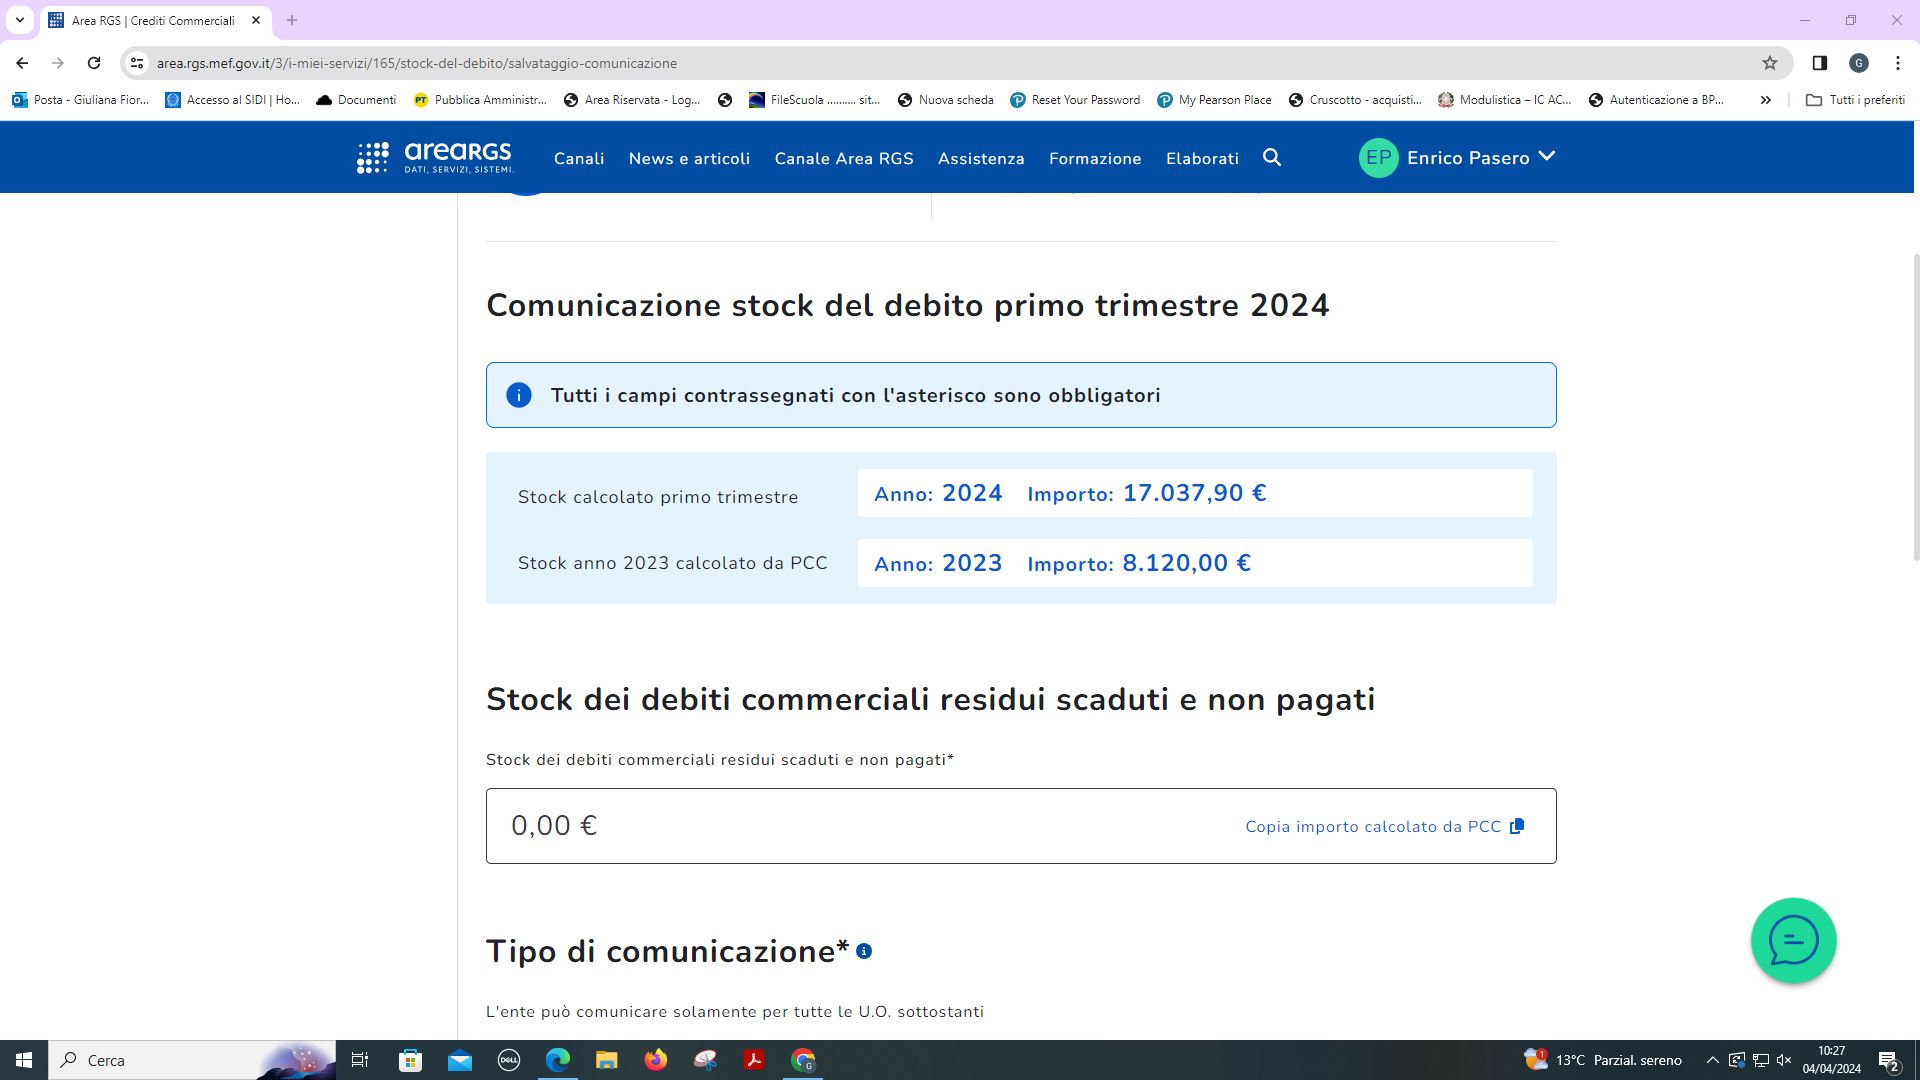Open the Elaborati link
Image resolution: width=1920 pixels, height=1080 pixels.
pos(1202,159)
